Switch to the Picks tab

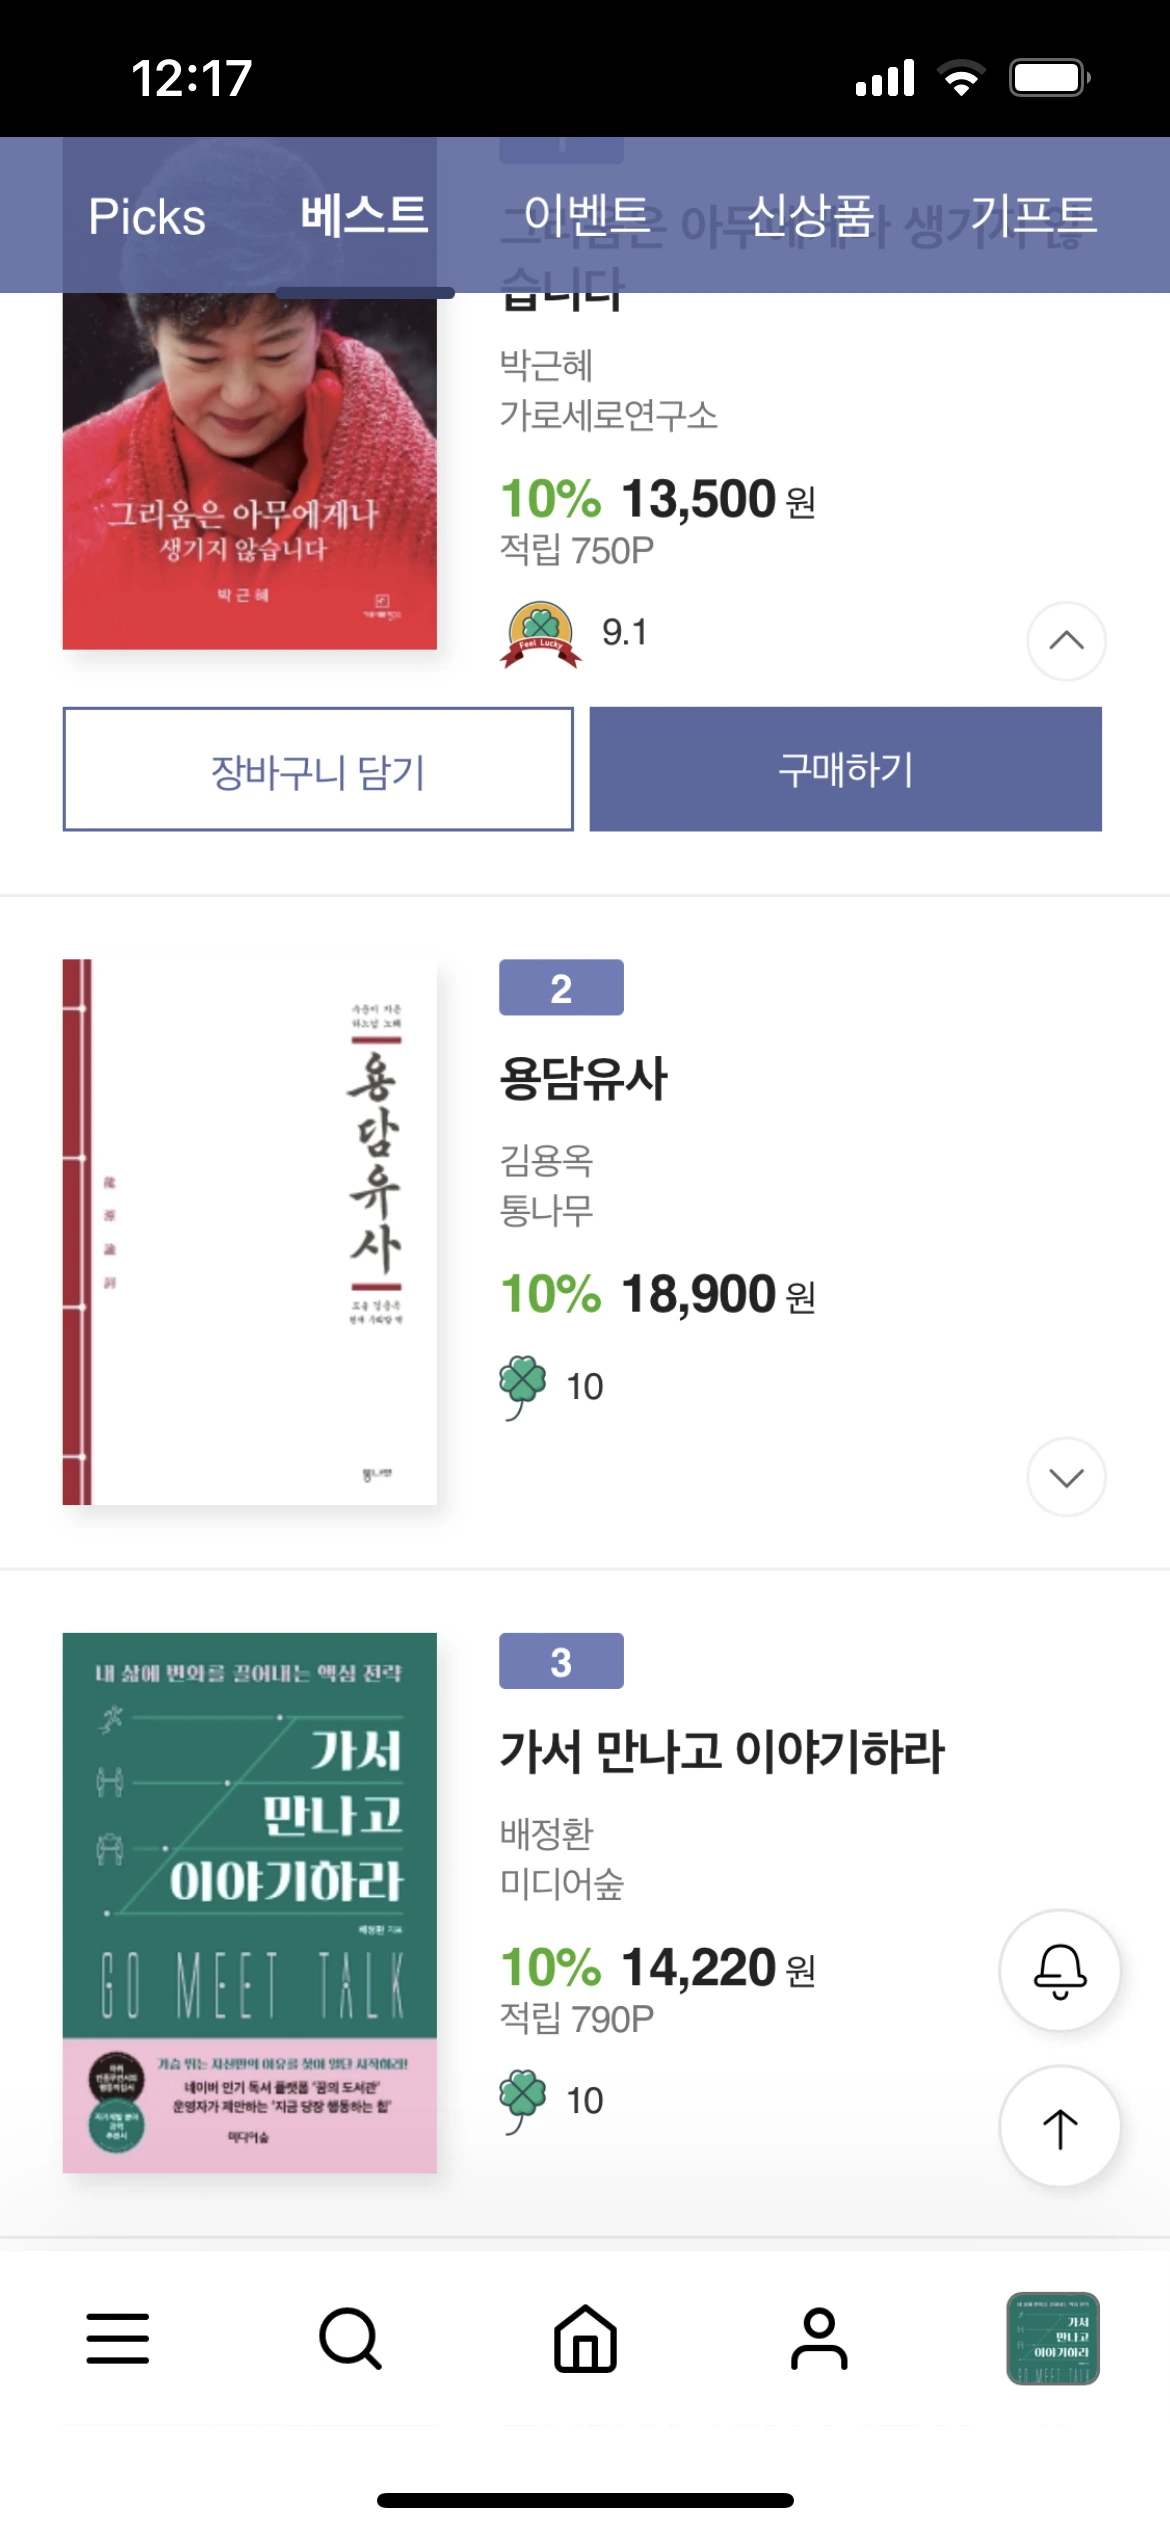tap(147, 217)
